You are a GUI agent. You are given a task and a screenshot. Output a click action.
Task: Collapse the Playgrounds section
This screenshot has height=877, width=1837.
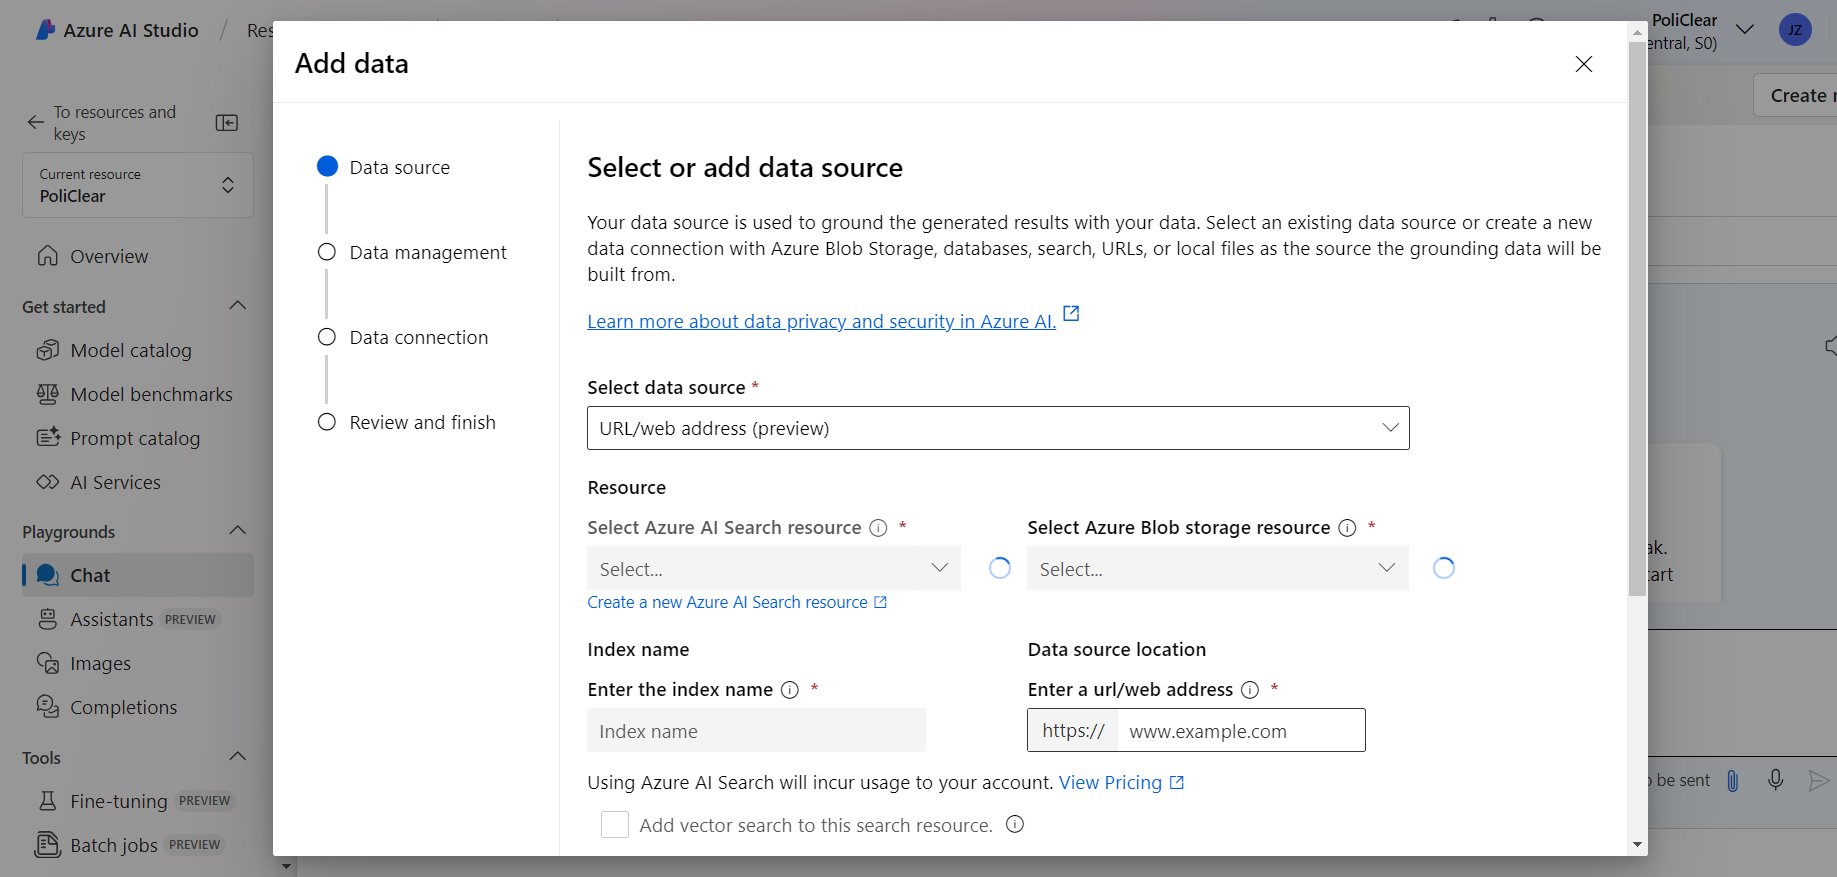(238, 530)
